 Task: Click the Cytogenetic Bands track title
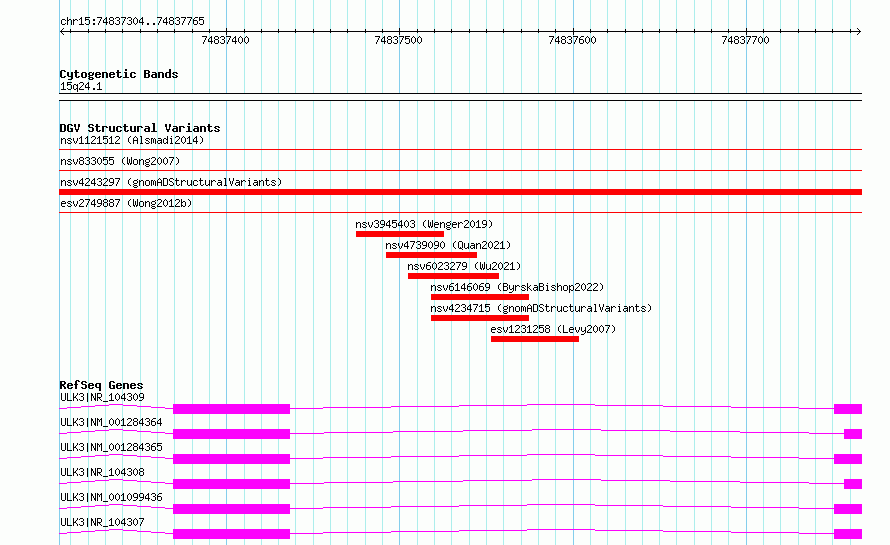click(x=119, y=74)
